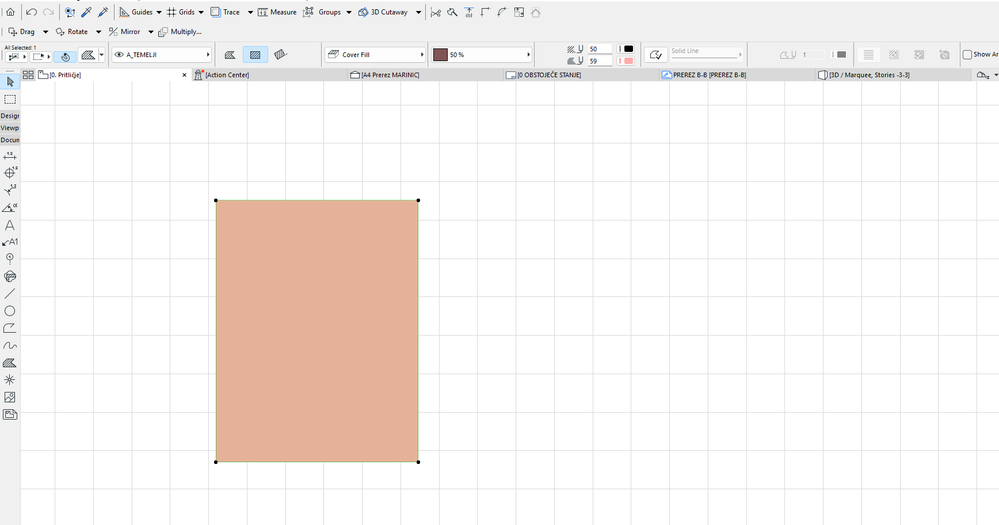The image size is (999, 525).
Task: Select the Arrow tool in the toolbox
Action: 10,82
